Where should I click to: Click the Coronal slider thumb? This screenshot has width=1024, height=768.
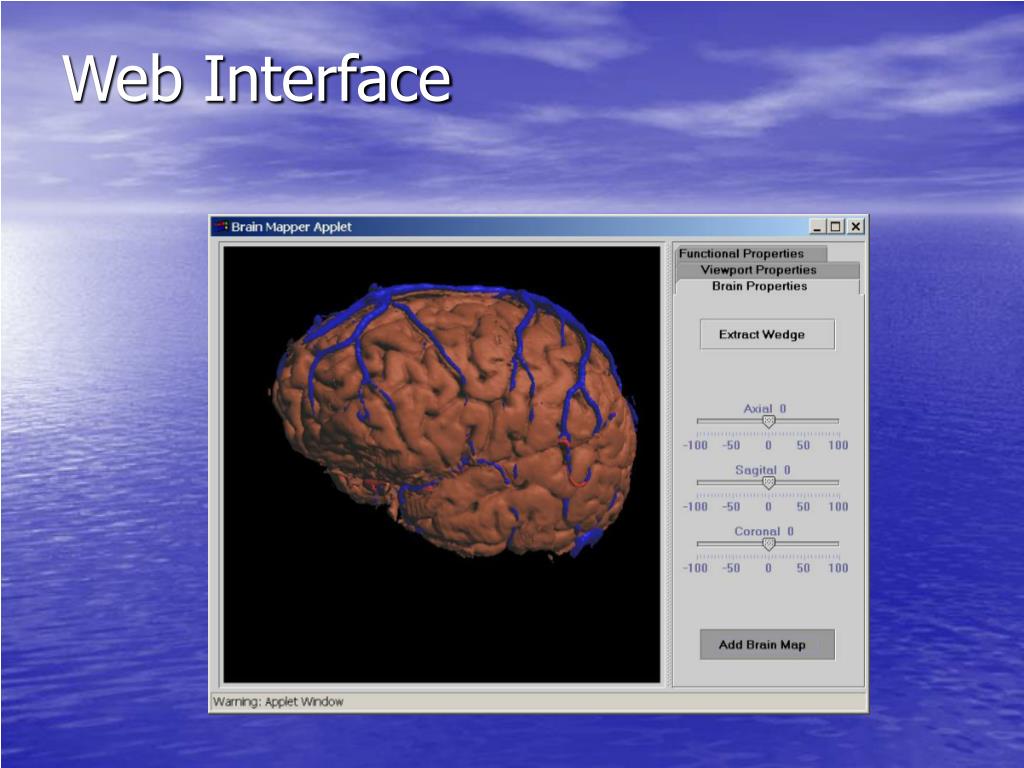[x=769, y=545]
